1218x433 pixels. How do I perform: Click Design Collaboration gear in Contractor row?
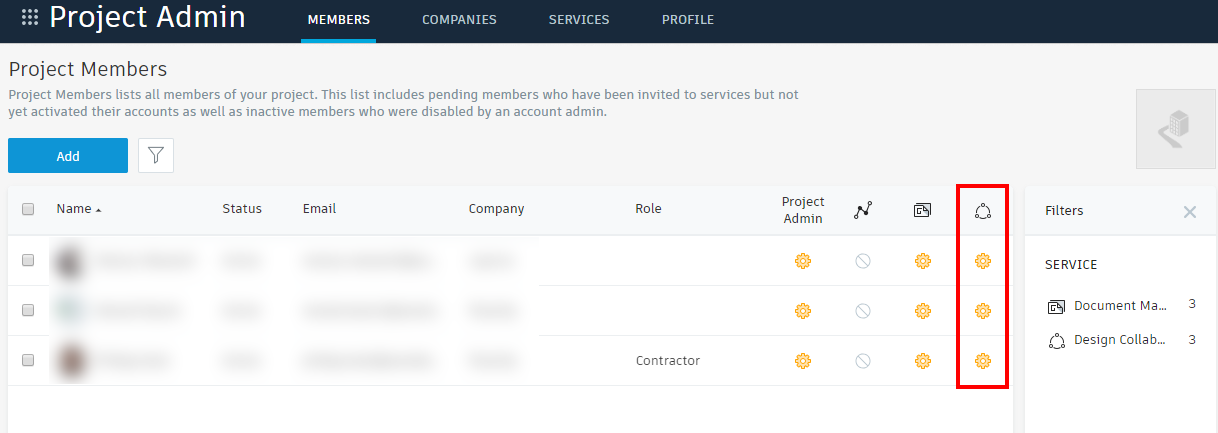click(x=982, y=361)
